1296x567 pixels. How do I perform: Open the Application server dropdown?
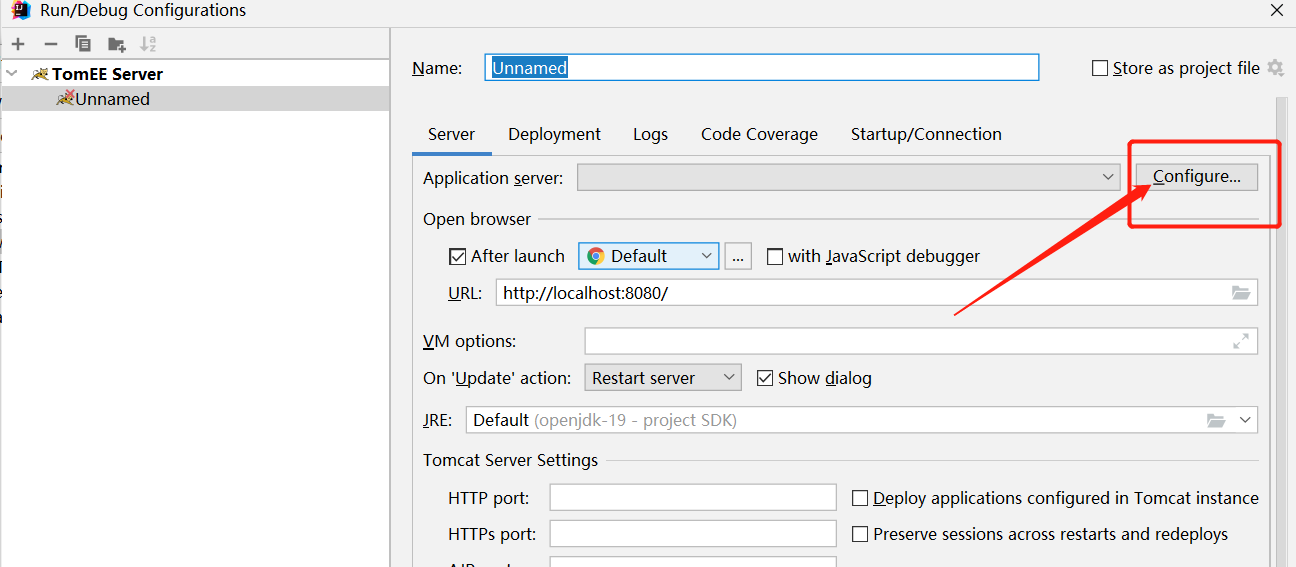click(x=849, y=177)
